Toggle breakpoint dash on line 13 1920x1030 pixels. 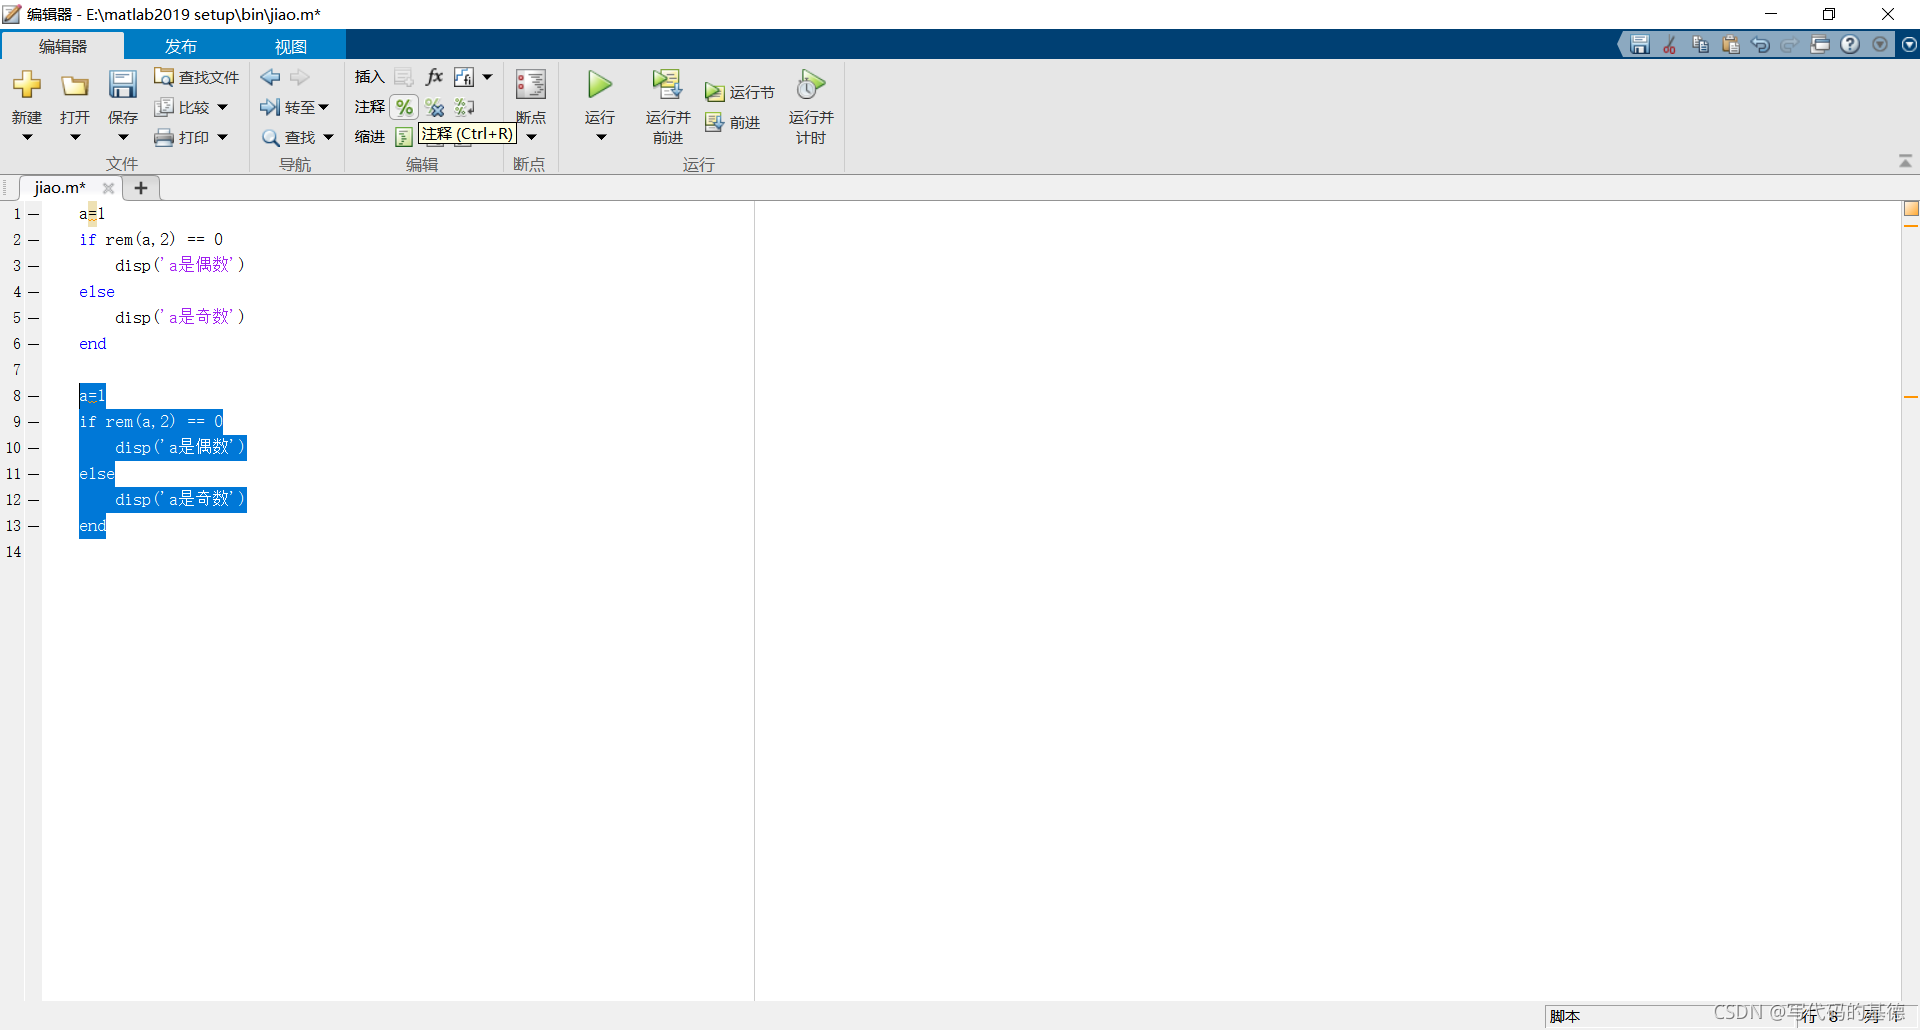tap(34, 526)
